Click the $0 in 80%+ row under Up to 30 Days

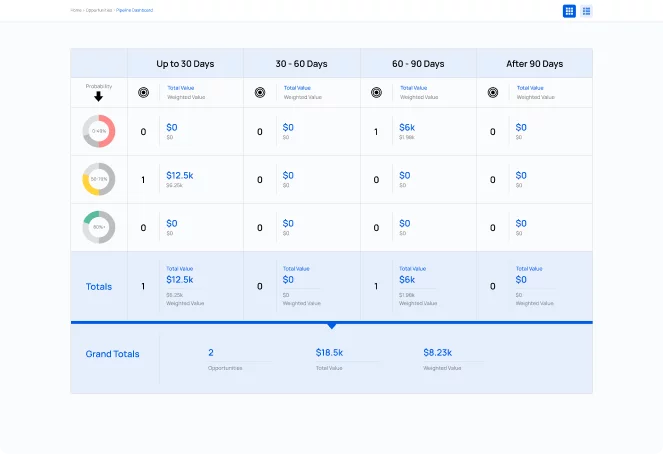(x=172, y=223)
